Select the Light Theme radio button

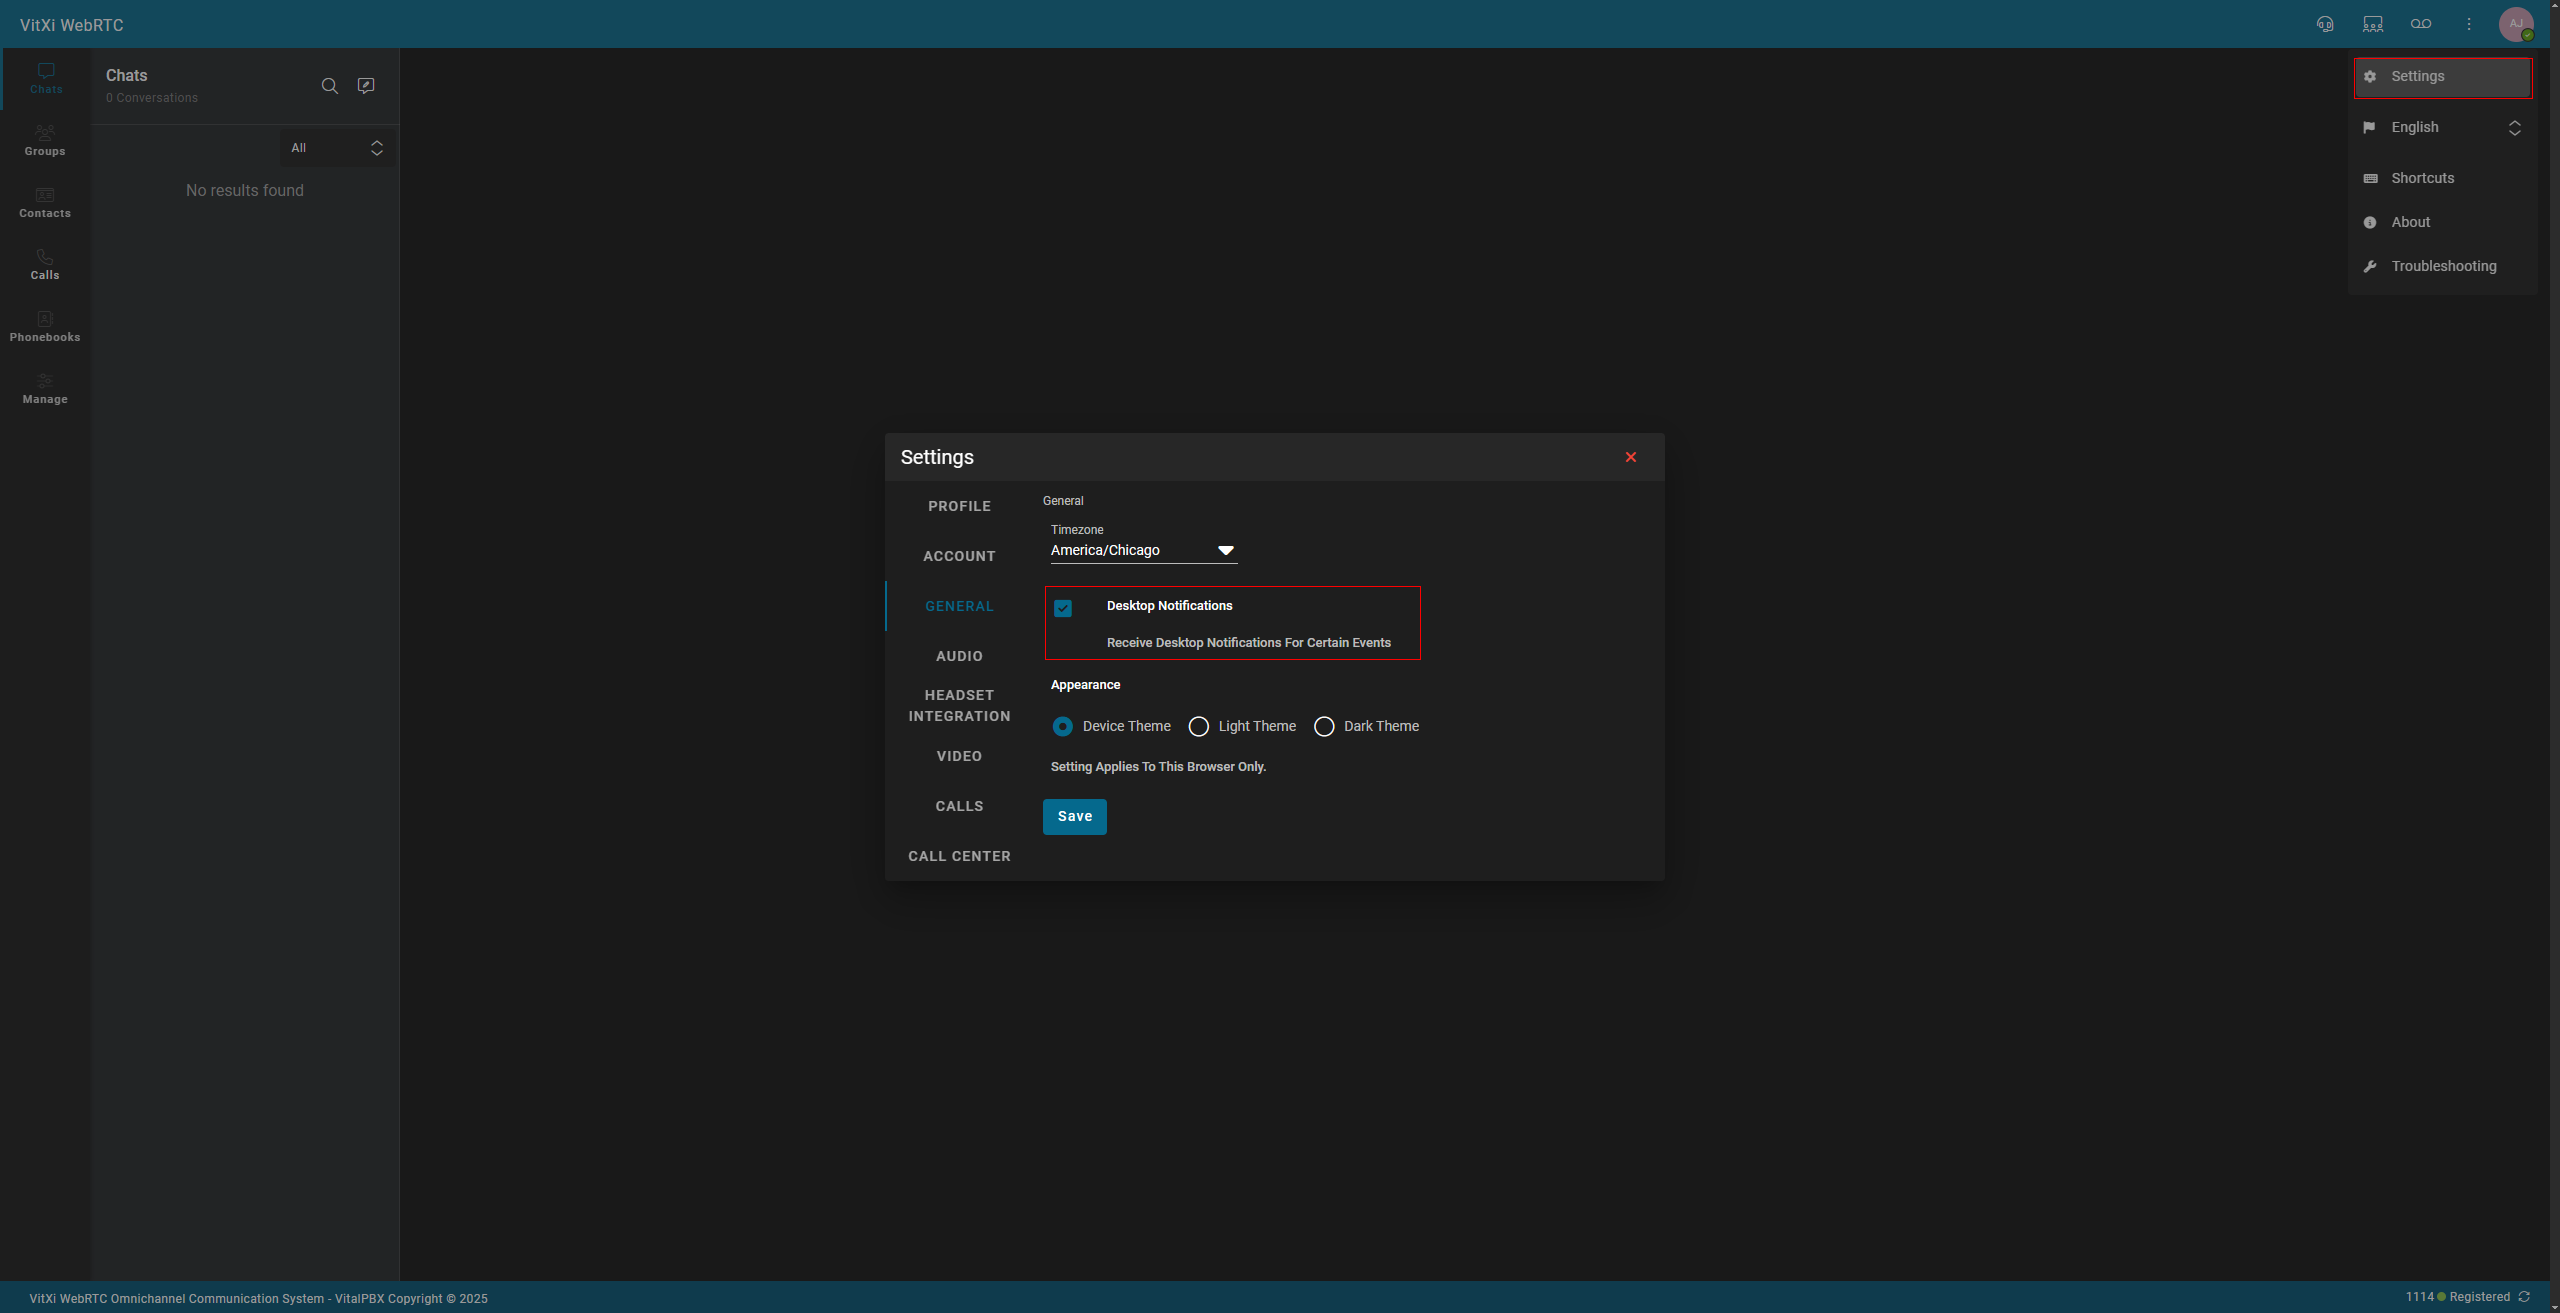point(1198,726)
